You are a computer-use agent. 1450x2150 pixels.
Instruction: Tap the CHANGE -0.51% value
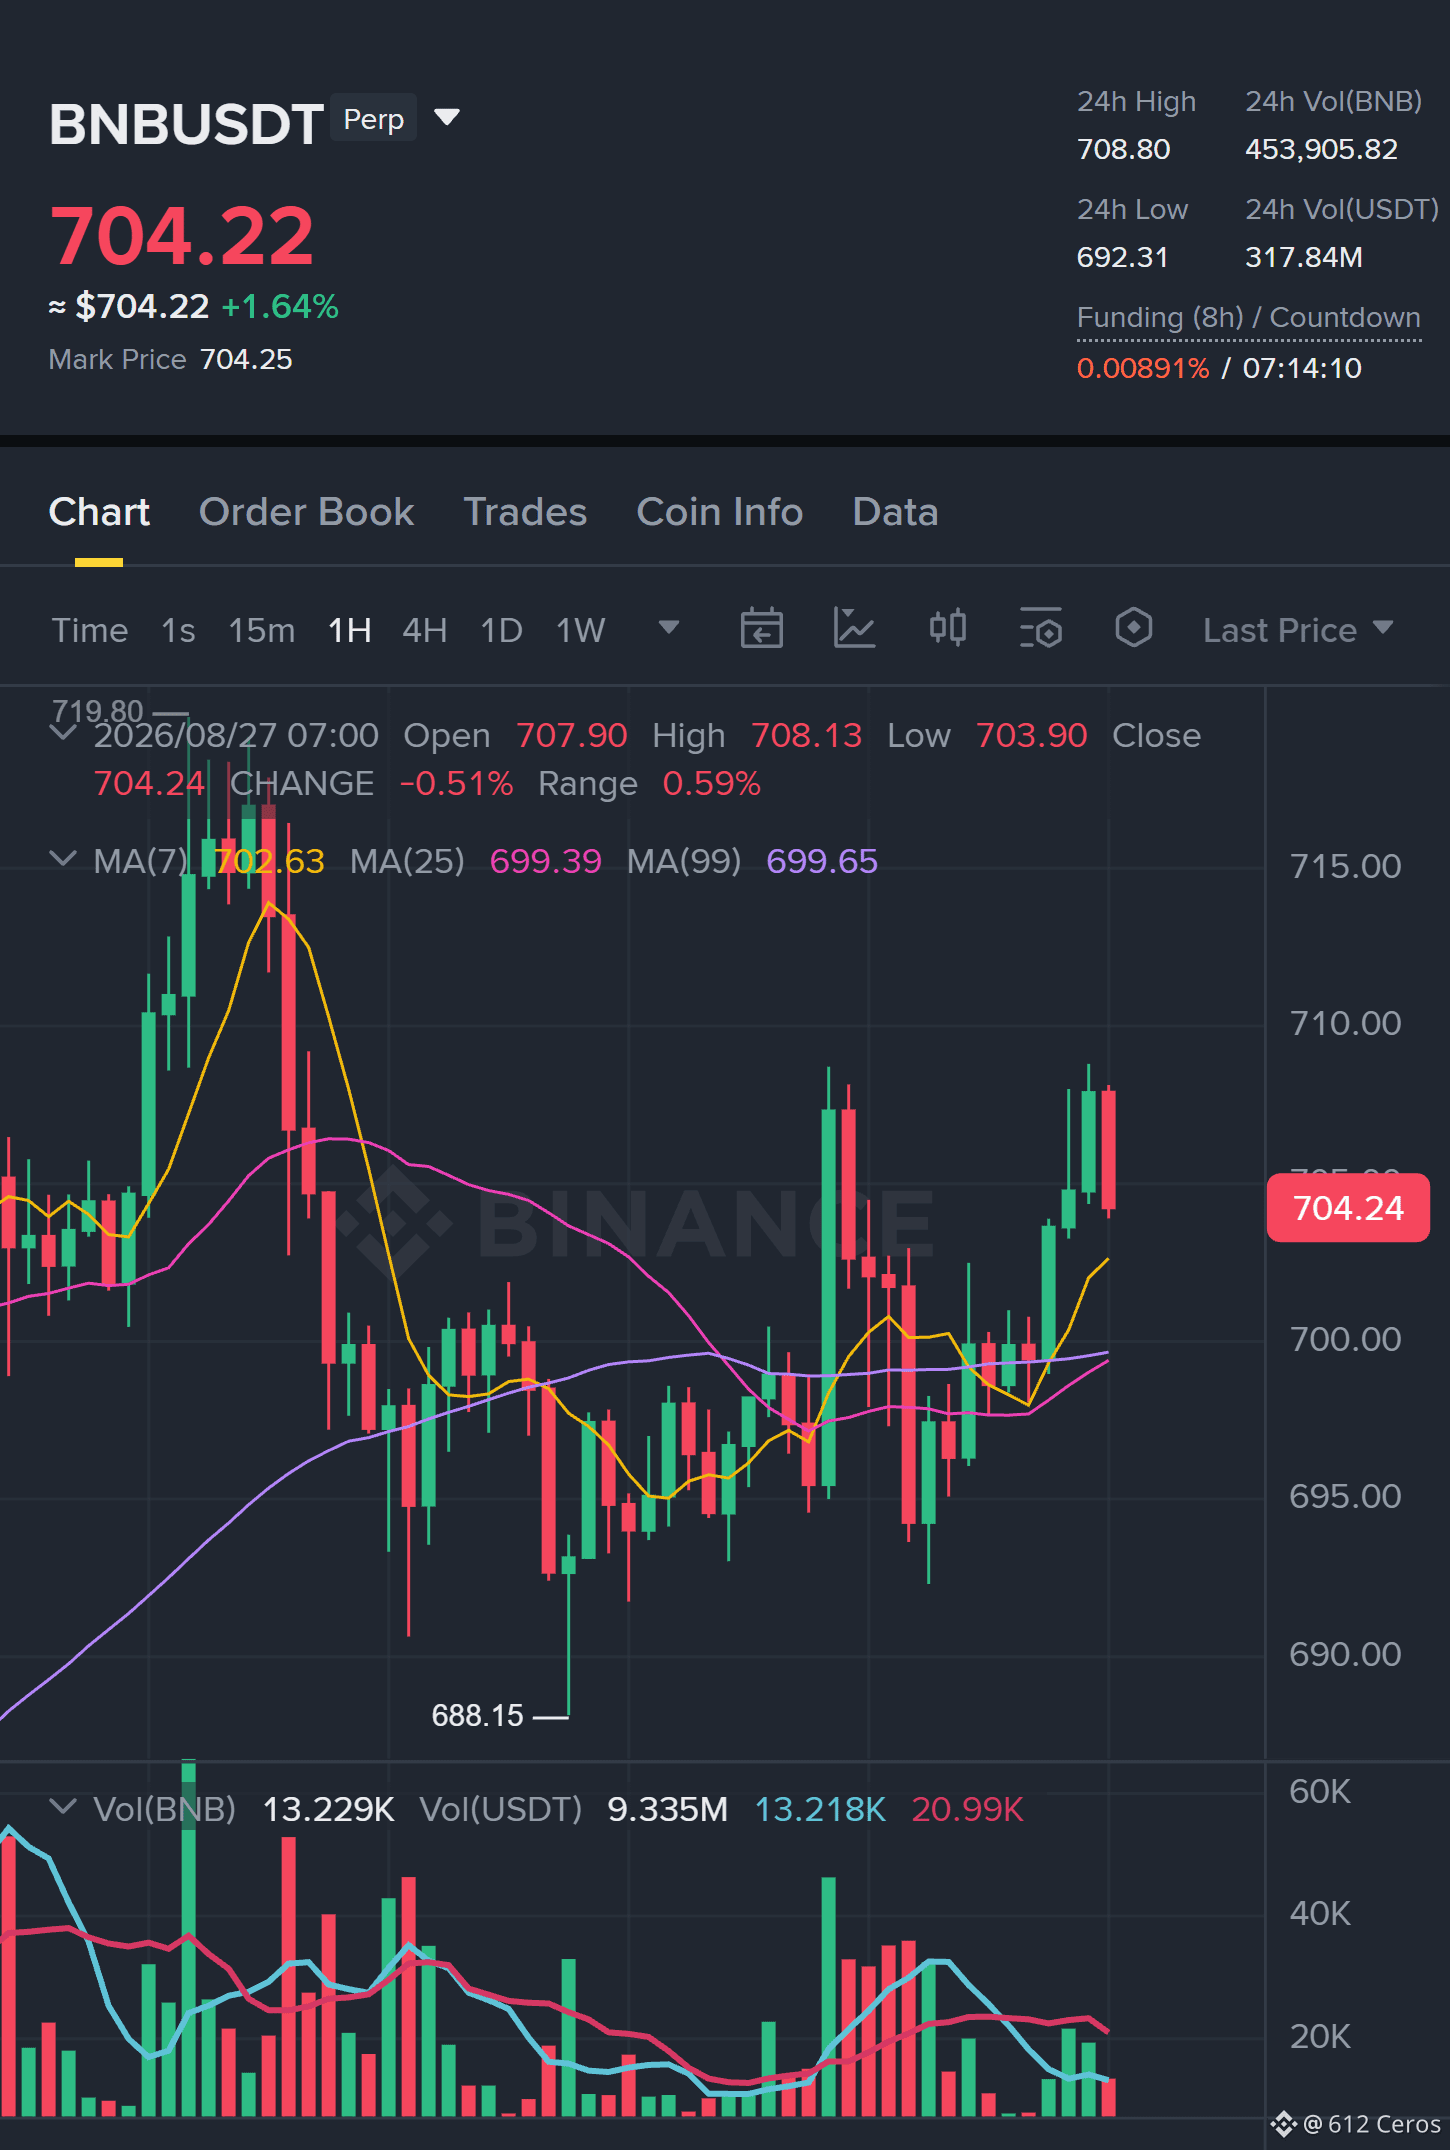pyautogui.click(x=456, y=783)
